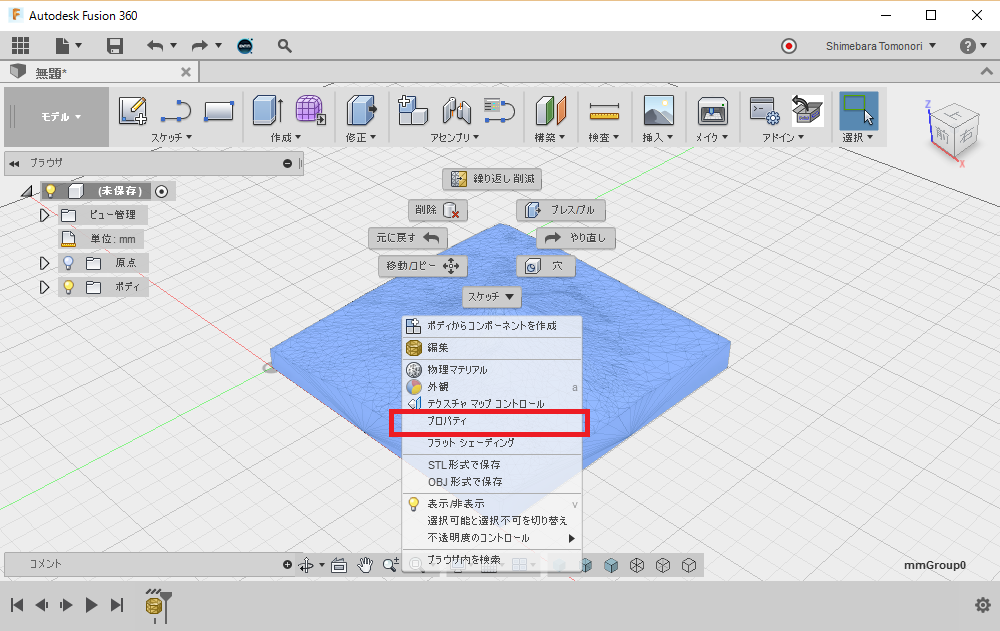Click the 穴 marking menu button
The height and width of the screenshot is (631, 1000).
point(545,266)
